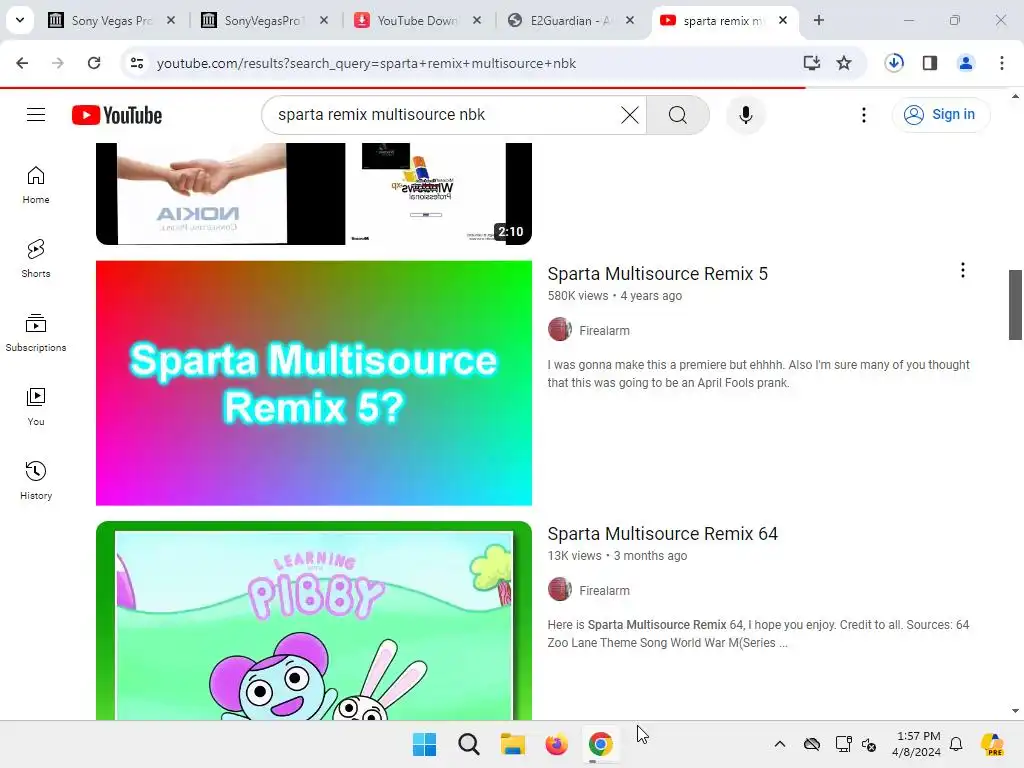This screenshot has height=768, width=1024.
Task: Open Chrome three-dot menu
Action: 1002,63
